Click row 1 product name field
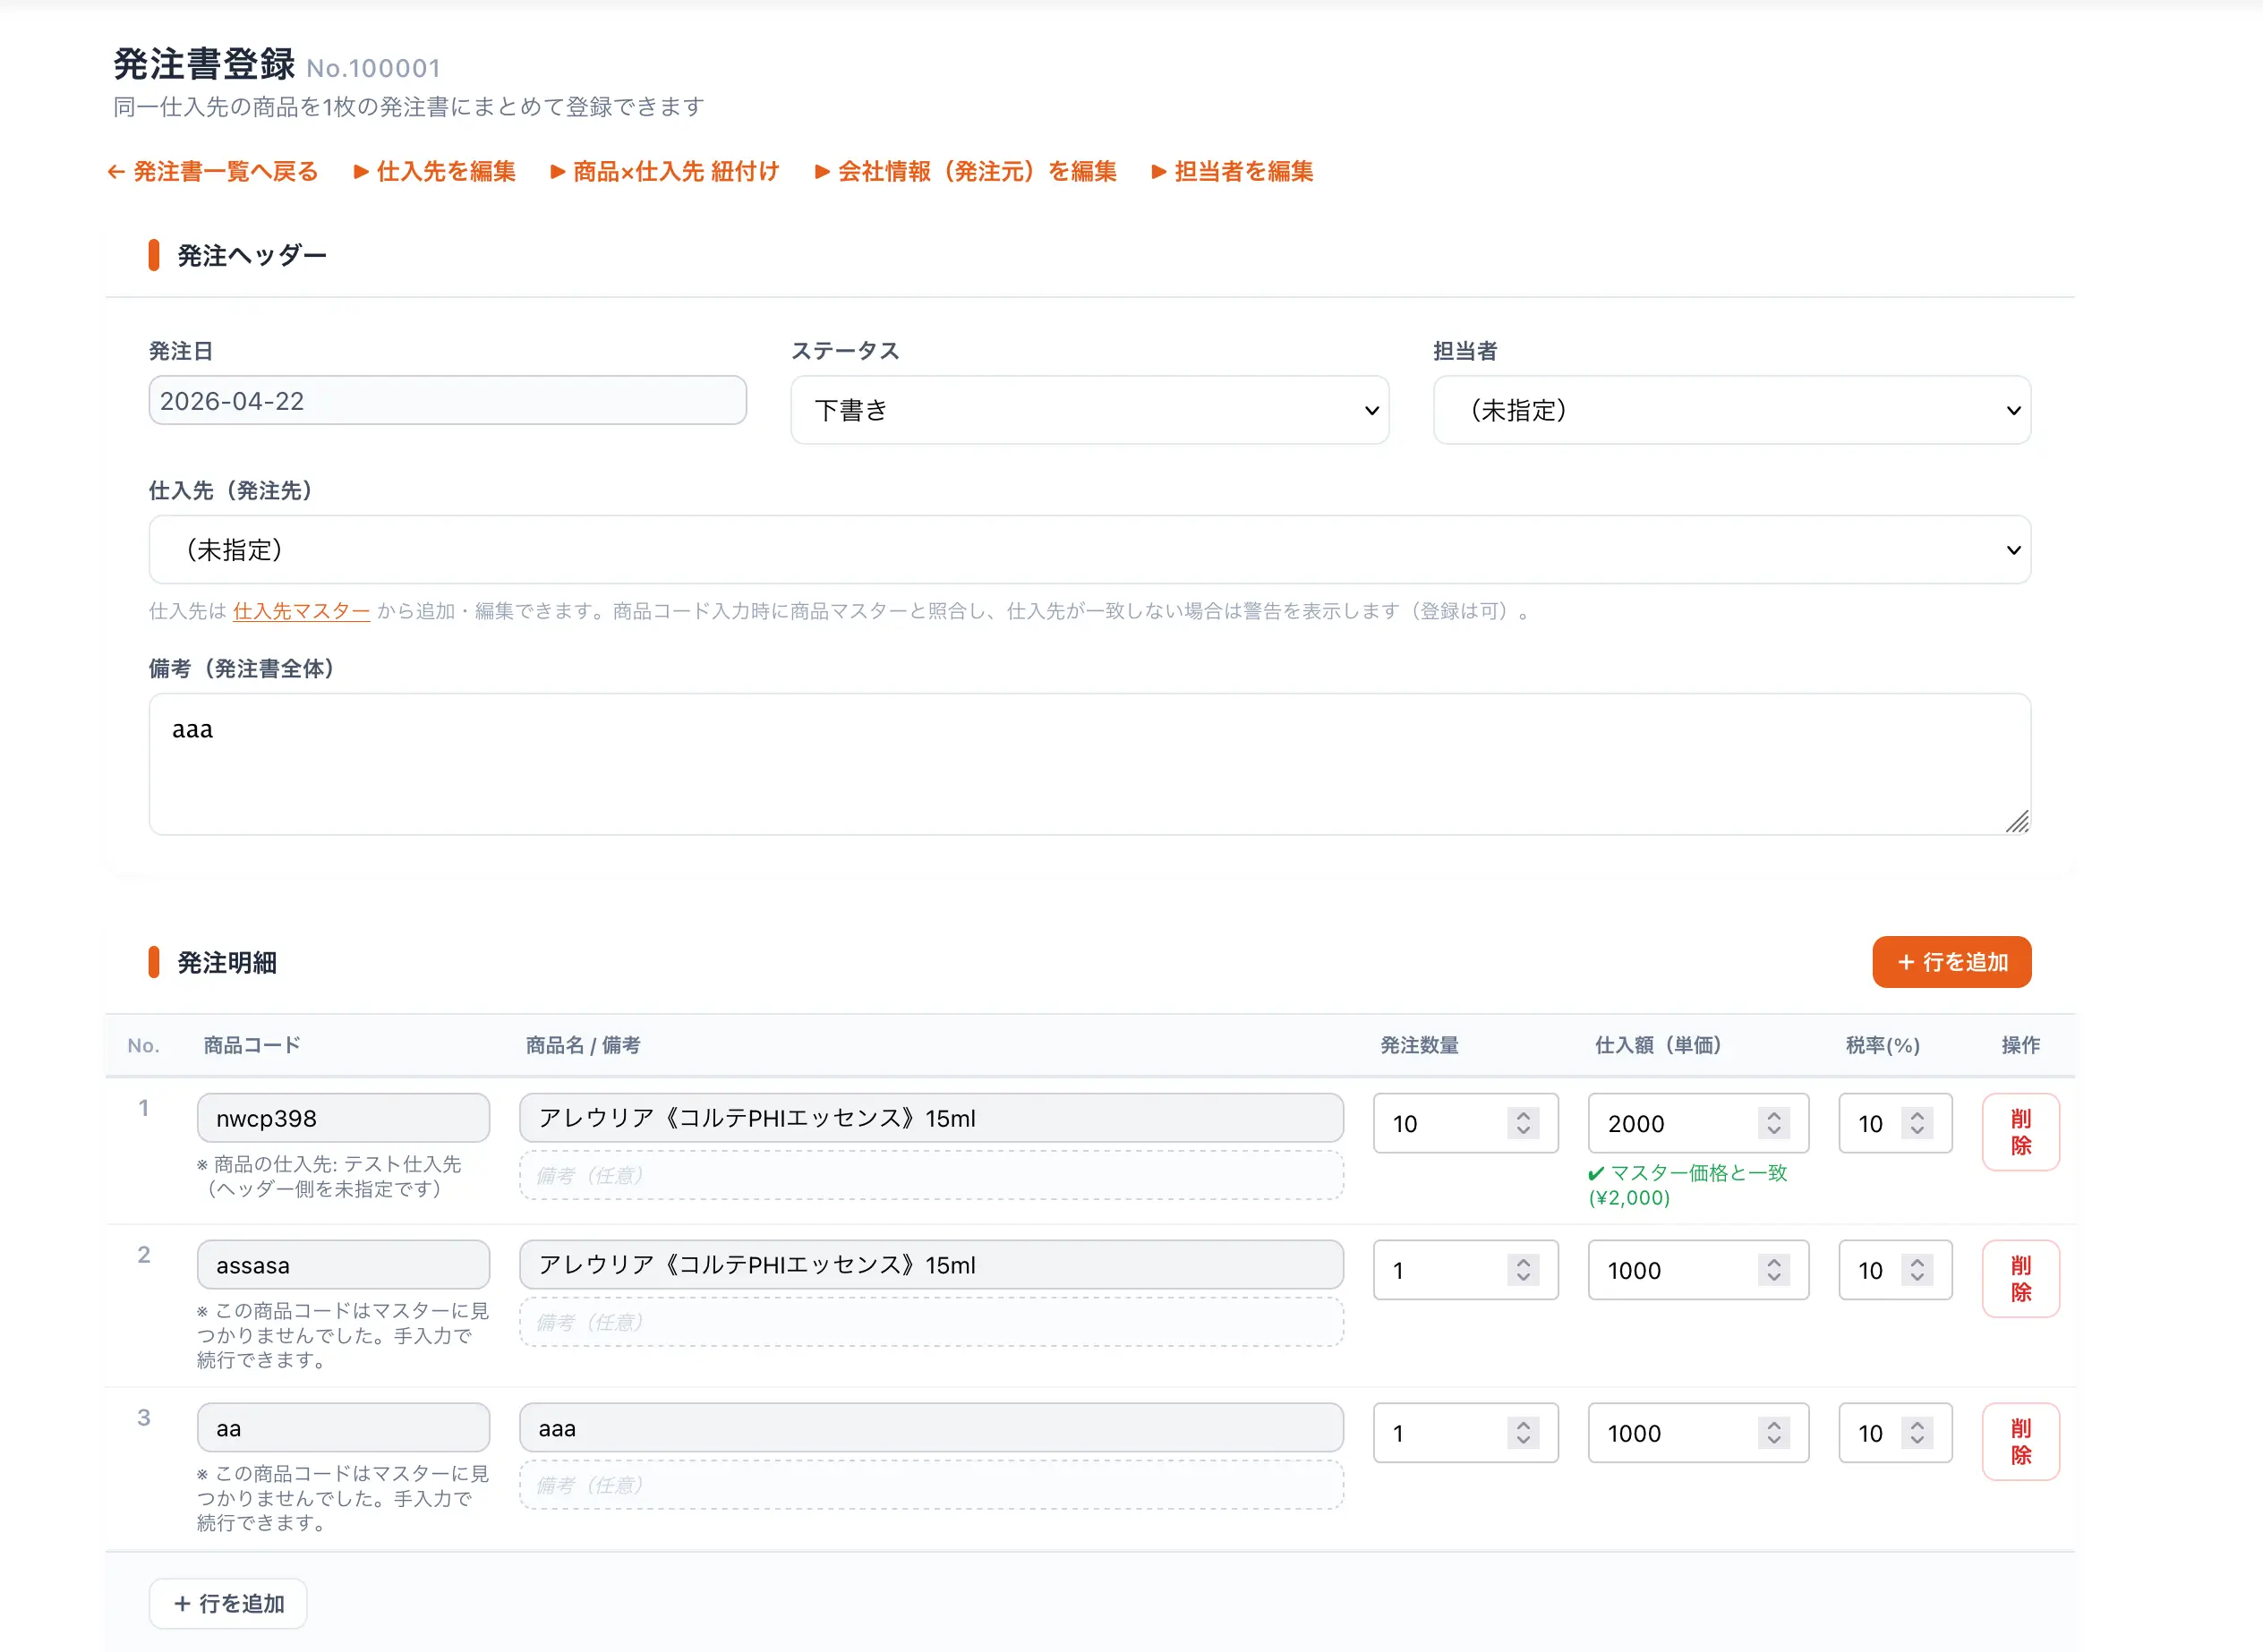 click(931, 1118)
